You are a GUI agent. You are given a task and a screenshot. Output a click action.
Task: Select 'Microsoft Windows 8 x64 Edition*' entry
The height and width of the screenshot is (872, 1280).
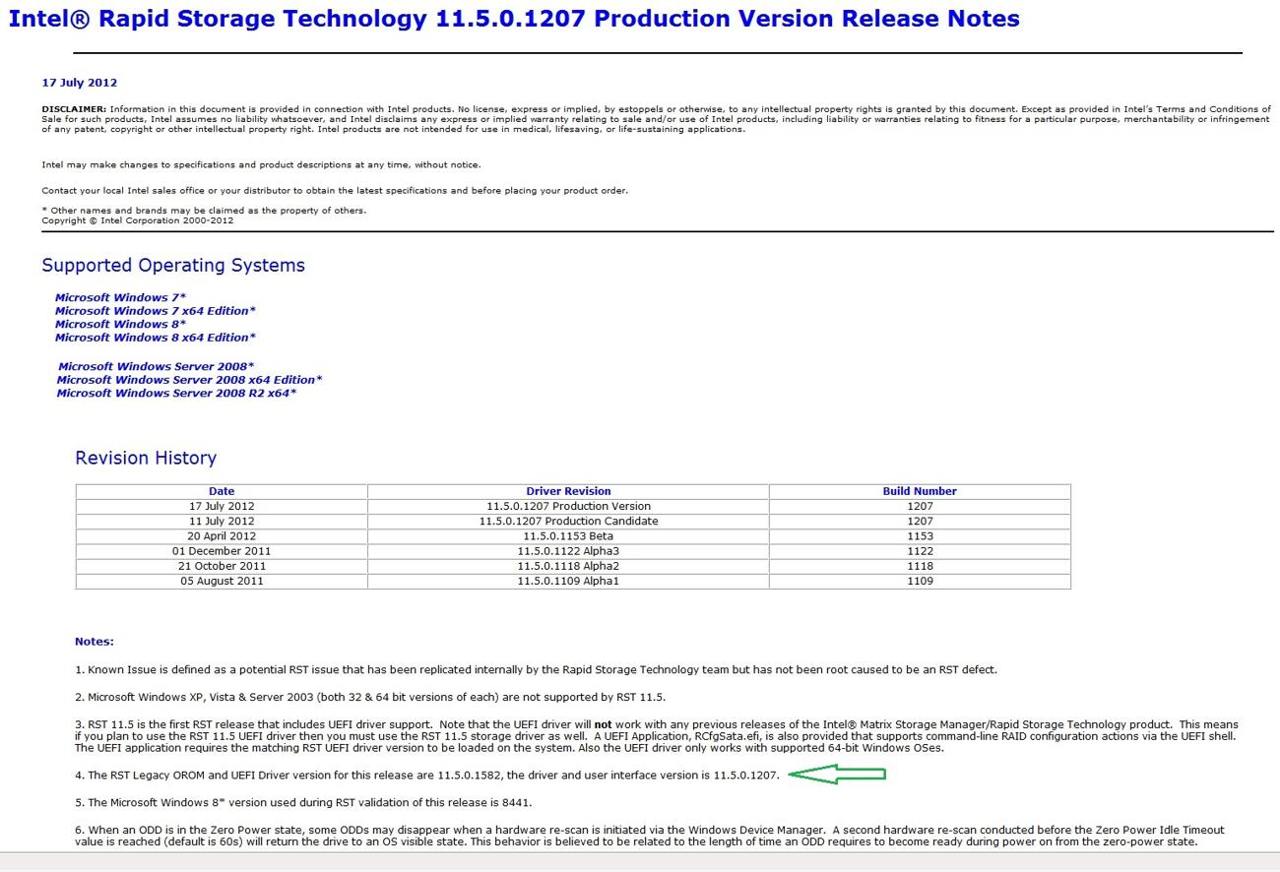[x=155, y=338]
